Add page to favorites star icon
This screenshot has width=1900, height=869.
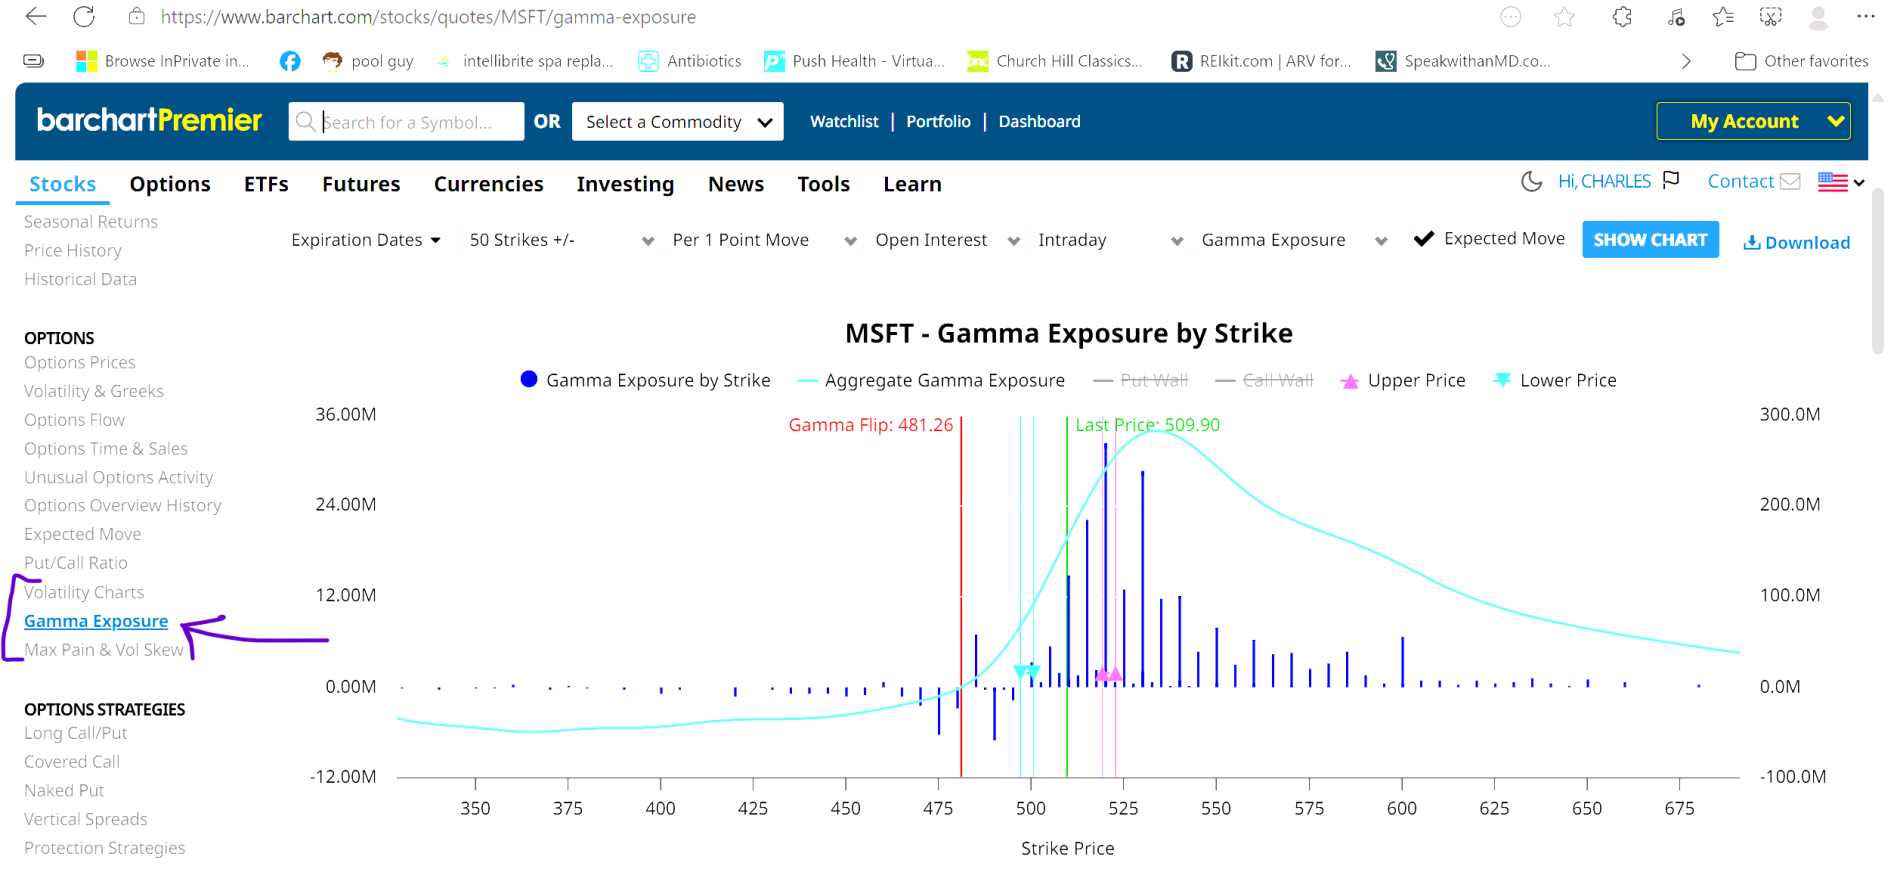click(1565, 17)
